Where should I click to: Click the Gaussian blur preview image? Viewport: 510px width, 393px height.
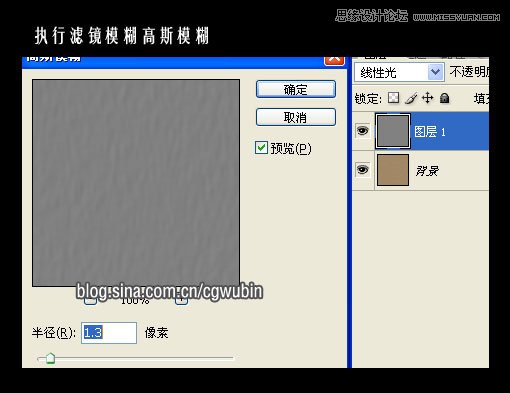(136, 183)
